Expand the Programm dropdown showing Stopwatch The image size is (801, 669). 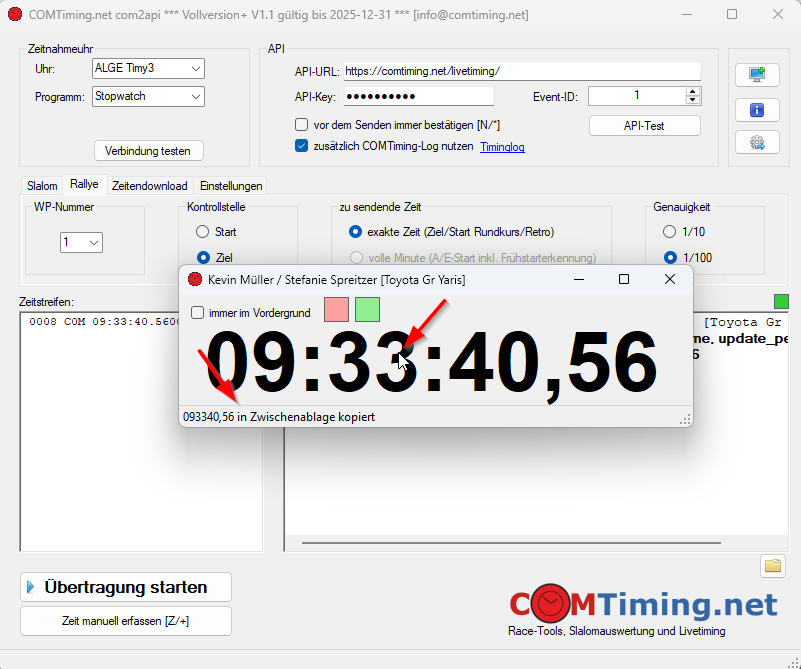point(148,97)
